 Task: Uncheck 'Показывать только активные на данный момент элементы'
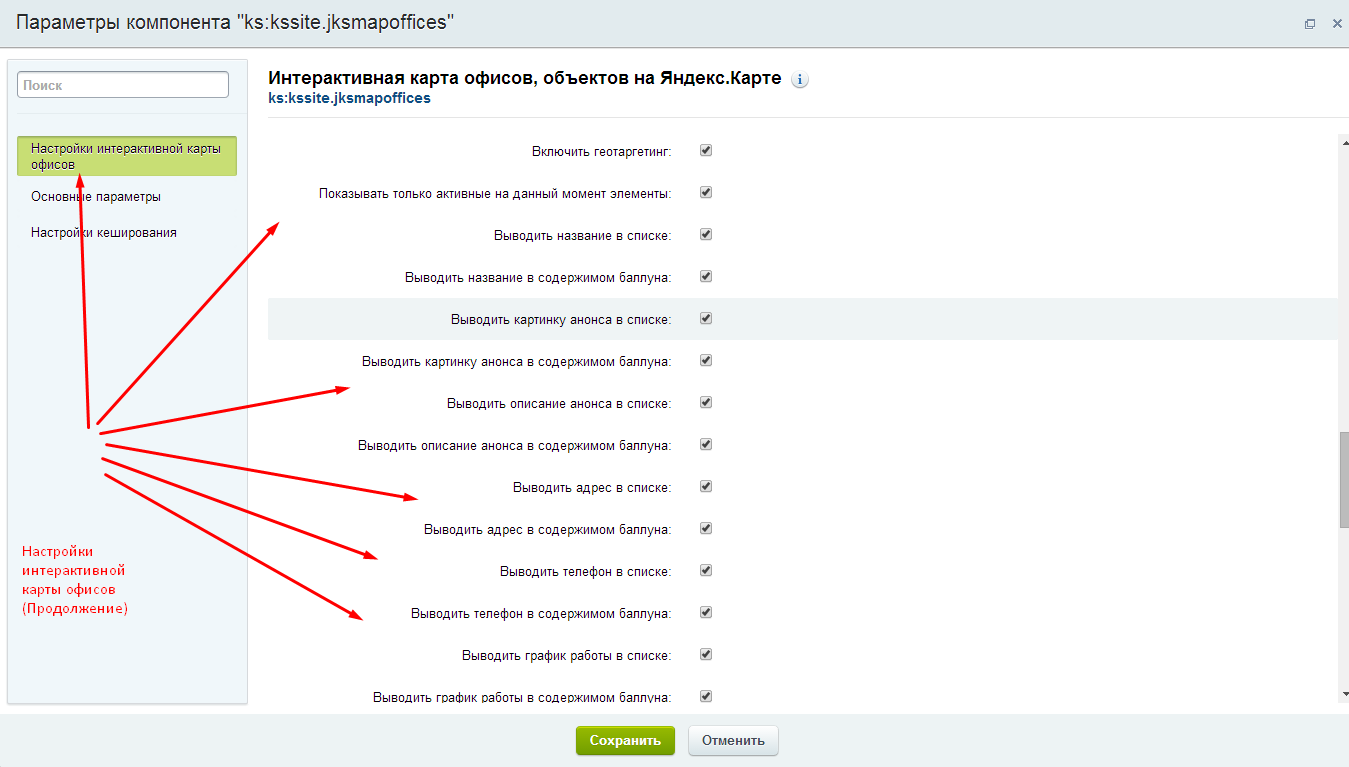(706, 193)
